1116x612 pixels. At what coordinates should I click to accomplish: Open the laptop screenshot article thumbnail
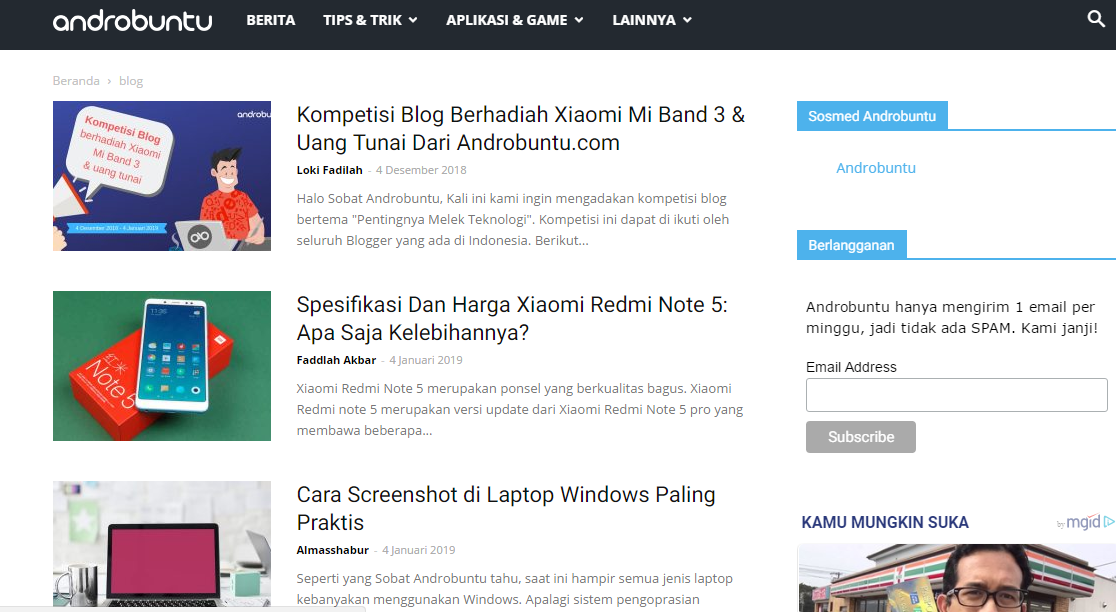coord(162,544)
